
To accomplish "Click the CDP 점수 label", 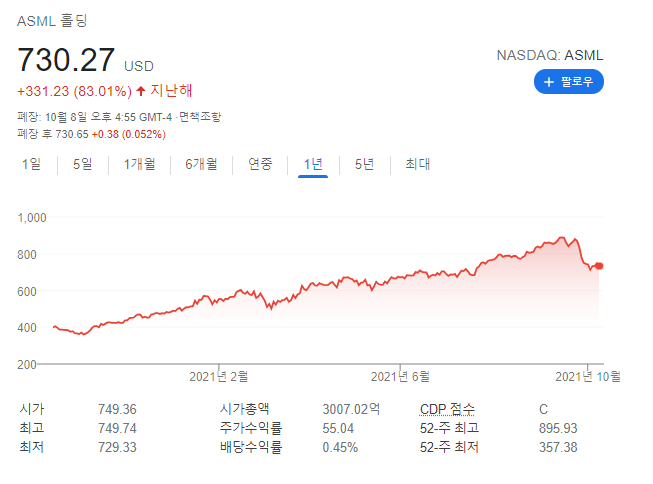I will 447,409.
